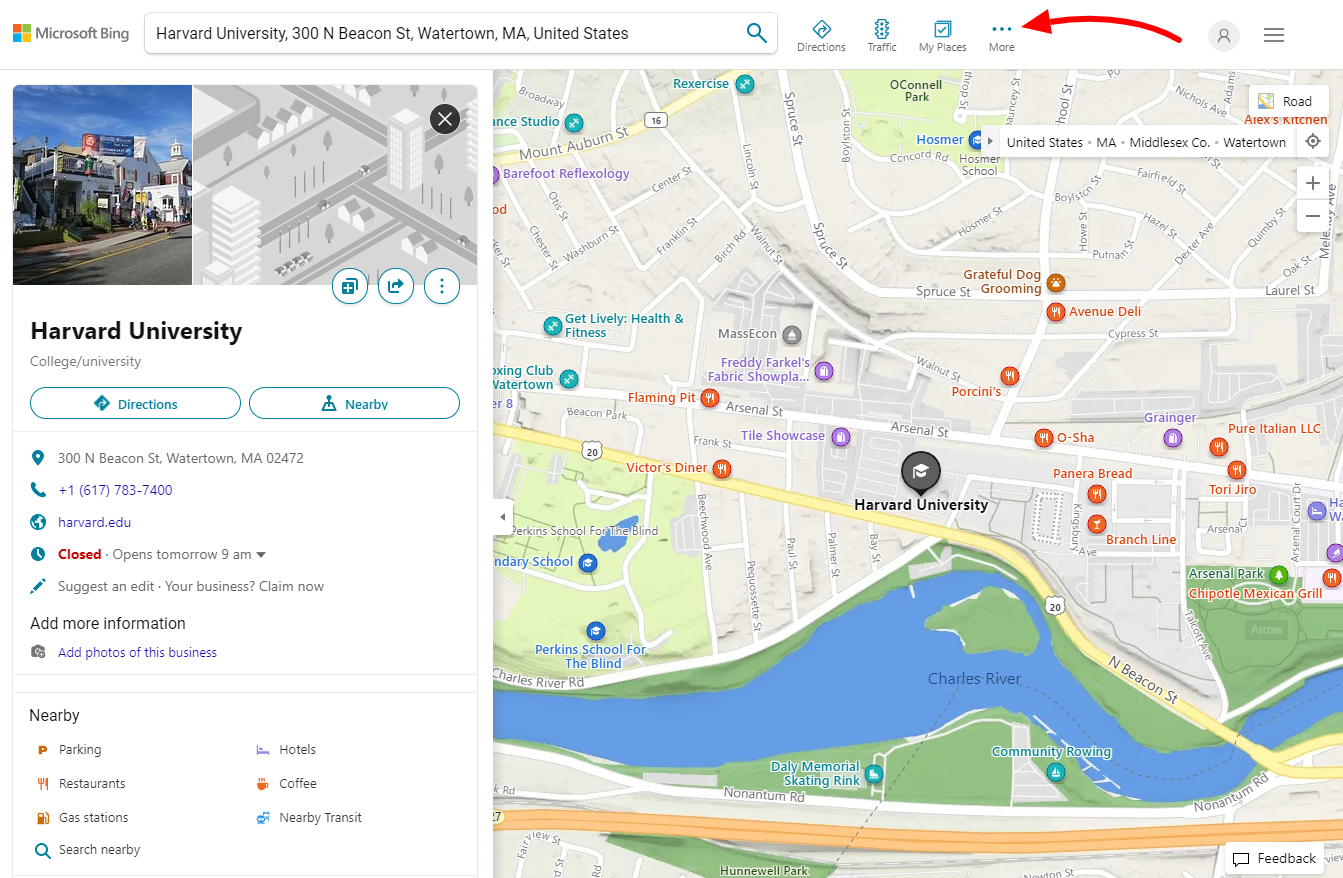Select Parking under Nearby
1343x878 pixels.
coord(80,749)
